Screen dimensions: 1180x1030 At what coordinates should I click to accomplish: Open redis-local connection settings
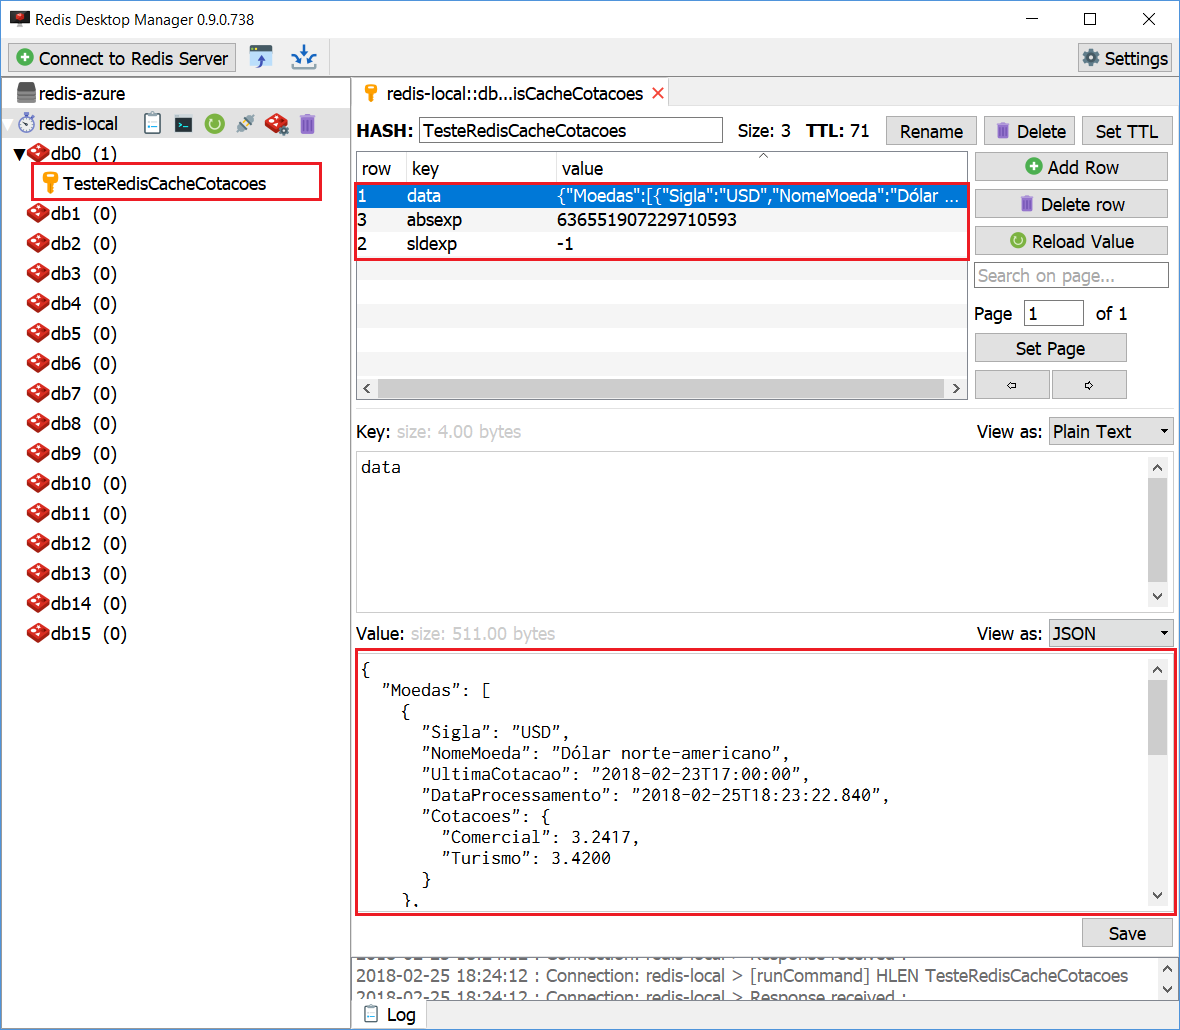point(276,123)
